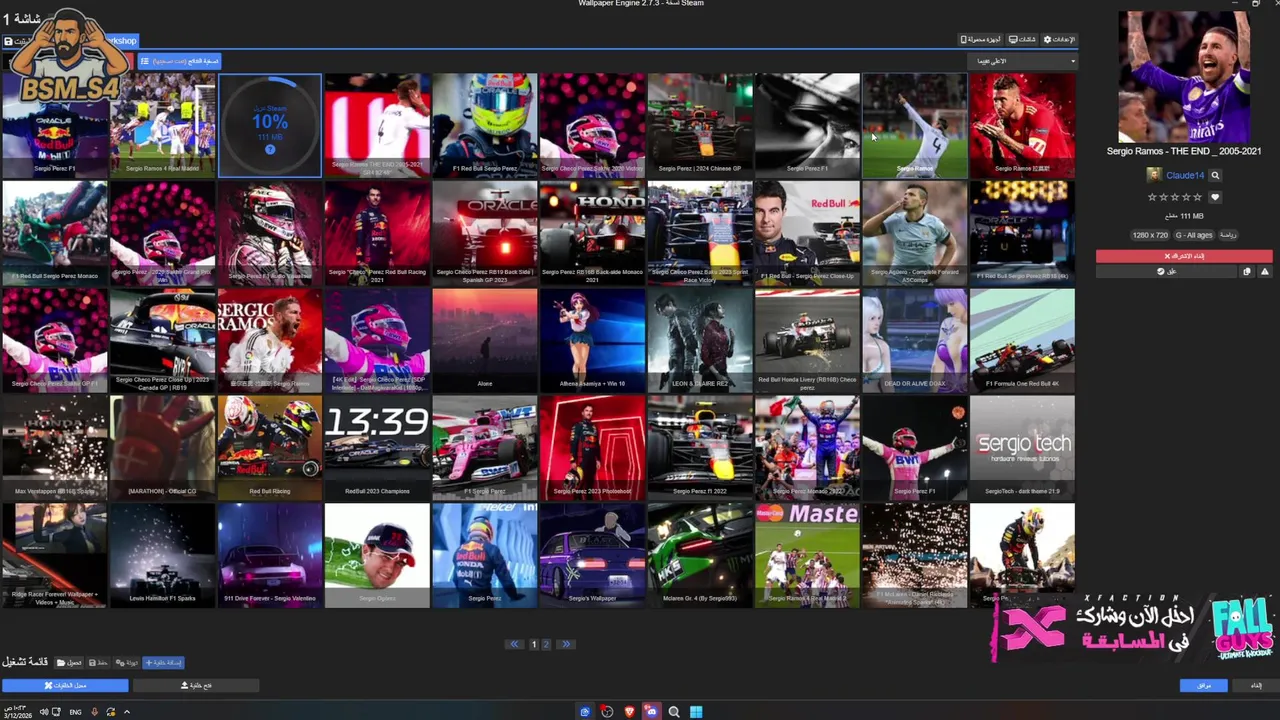This screenshot has height=720, width=1280.
Task: Expand the hidden tray icons chevron
Action: coord(127,712)
